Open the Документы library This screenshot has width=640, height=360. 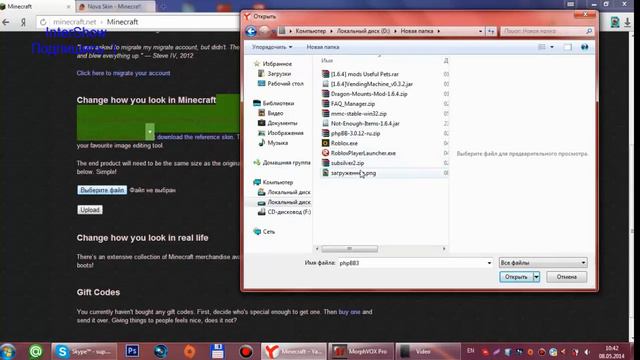tap(282, 123)
